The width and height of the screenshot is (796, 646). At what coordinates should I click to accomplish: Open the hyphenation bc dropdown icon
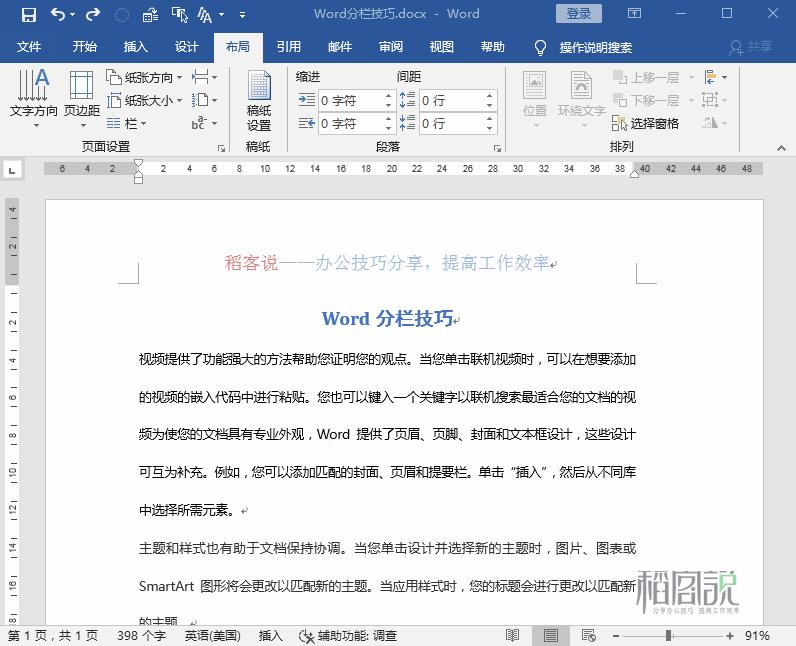point(205,123)
